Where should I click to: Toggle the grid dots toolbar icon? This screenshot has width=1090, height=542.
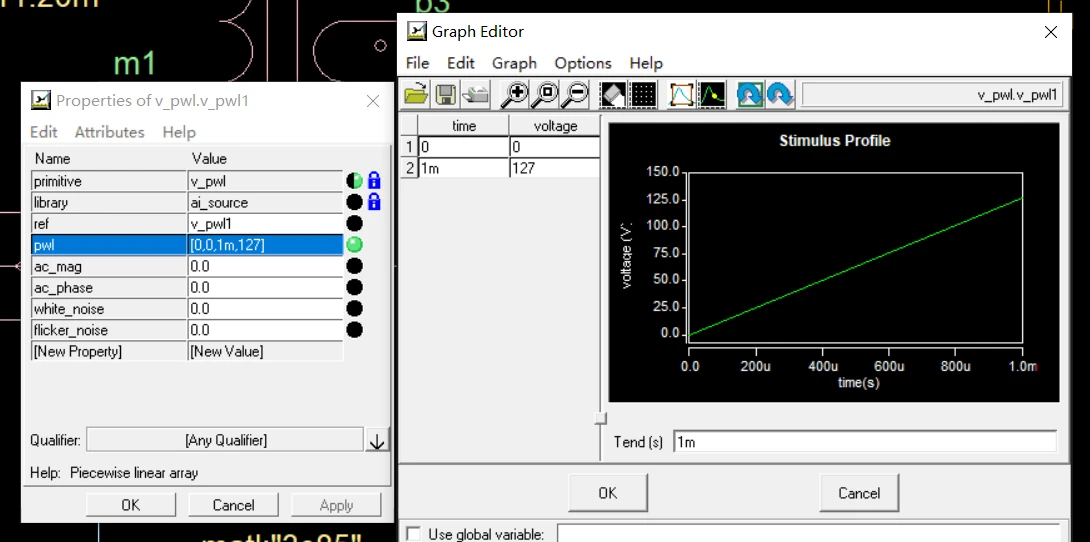click(644, 94)
